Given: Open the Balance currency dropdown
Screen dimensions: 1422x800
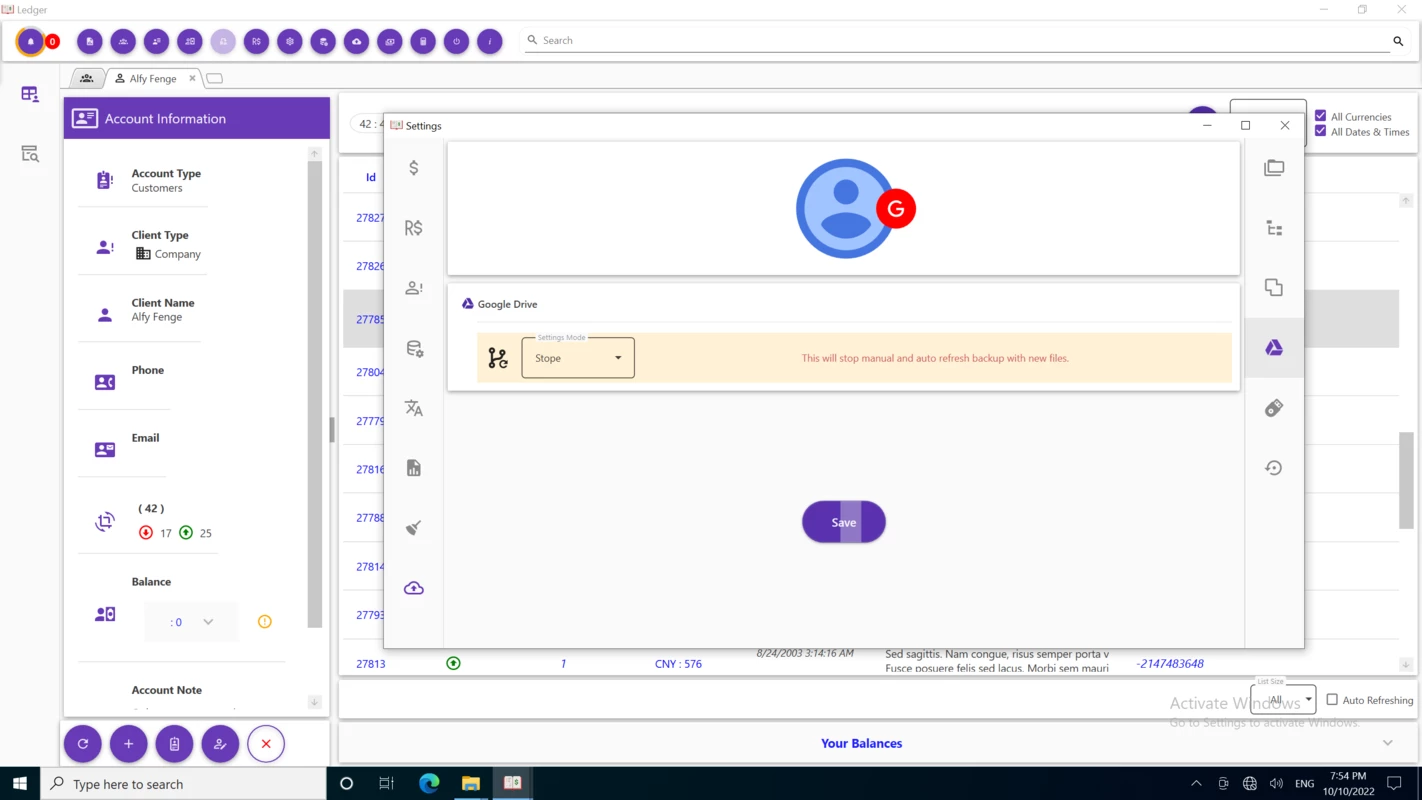Looking at the screenshot, I should (191, 622).
